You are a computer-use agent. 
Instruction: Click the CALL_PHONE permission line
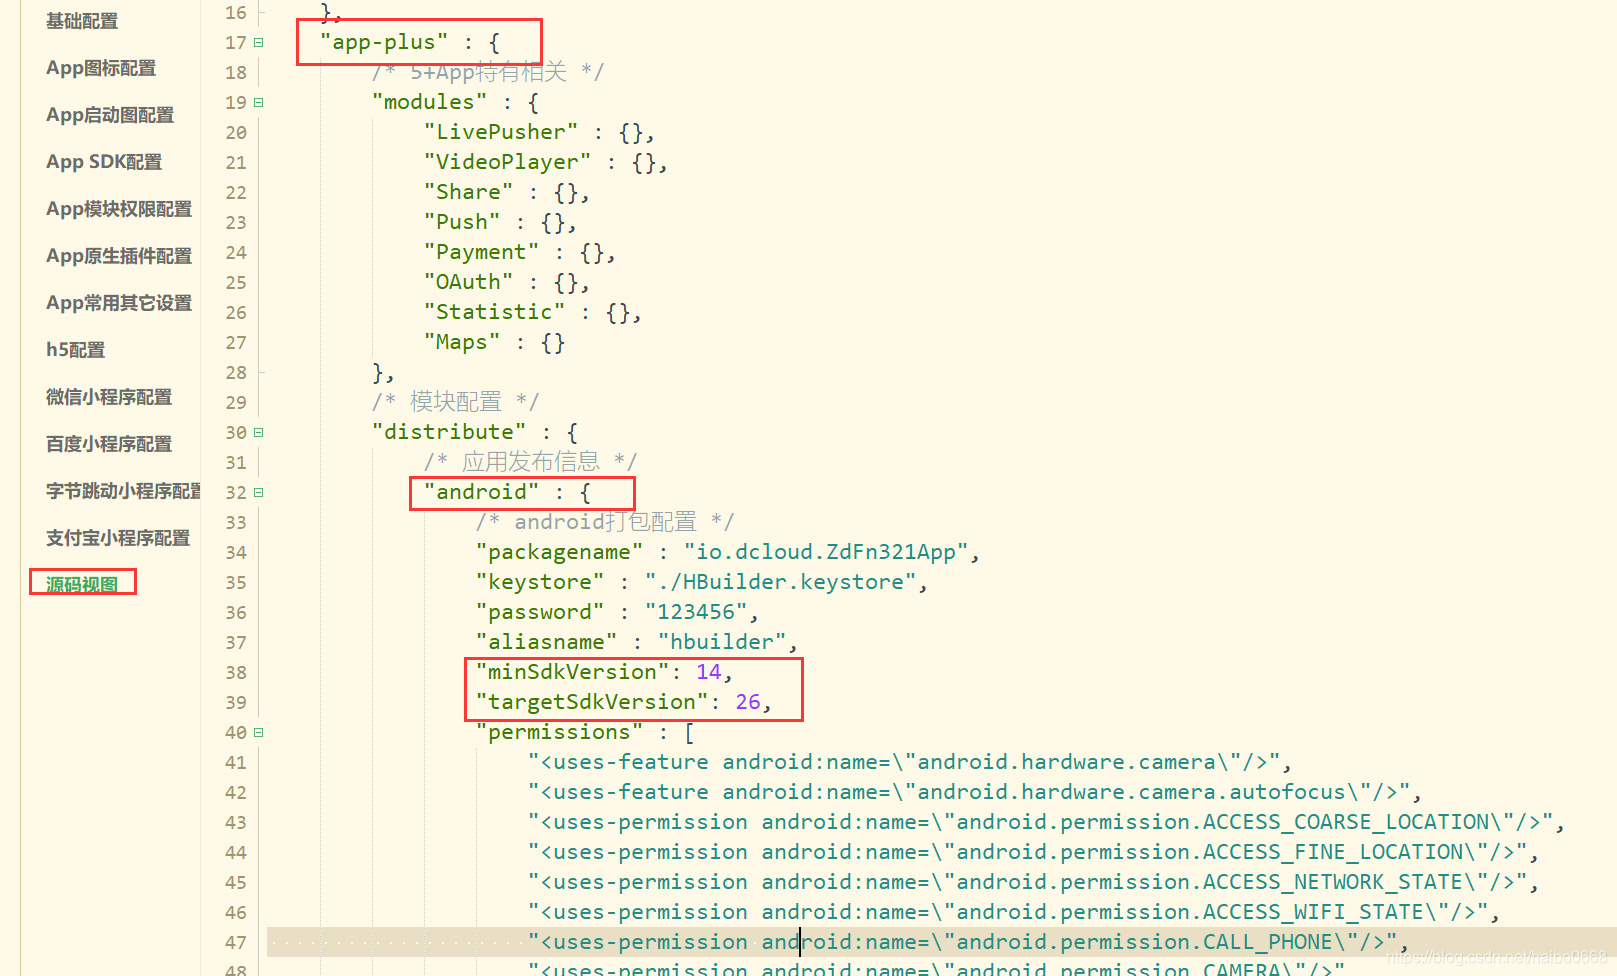[x=969, y=942]
